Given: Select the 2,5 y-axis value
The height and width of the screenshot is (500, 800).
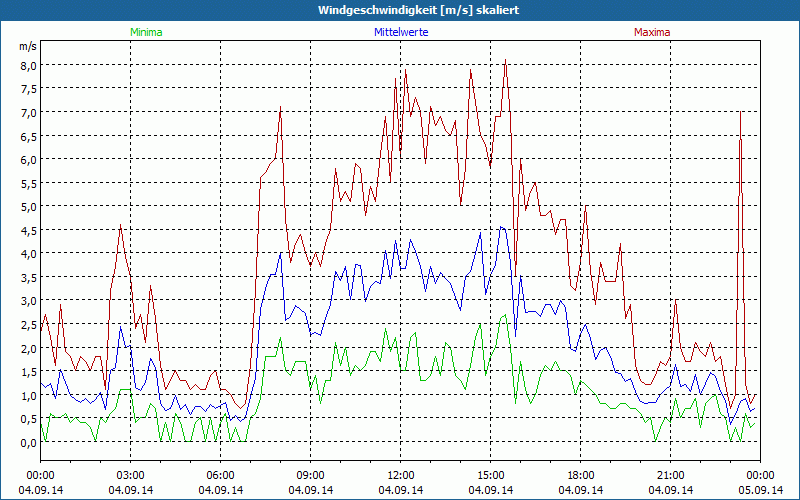Looking at the screenshot, I should coord(29,324).
